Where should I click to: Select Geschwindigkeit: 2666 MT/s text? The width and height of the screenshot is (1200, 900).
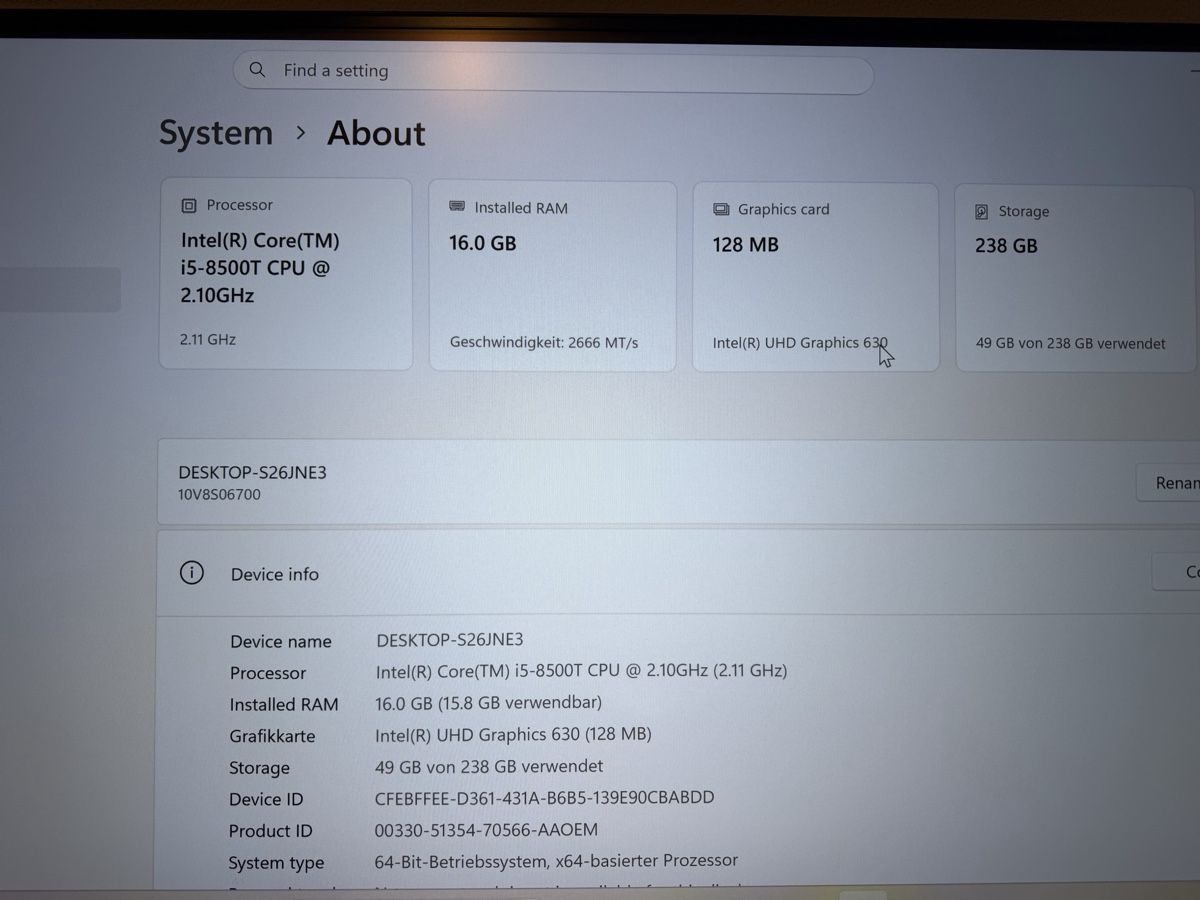pyautogui.click(x=544, y=342)
